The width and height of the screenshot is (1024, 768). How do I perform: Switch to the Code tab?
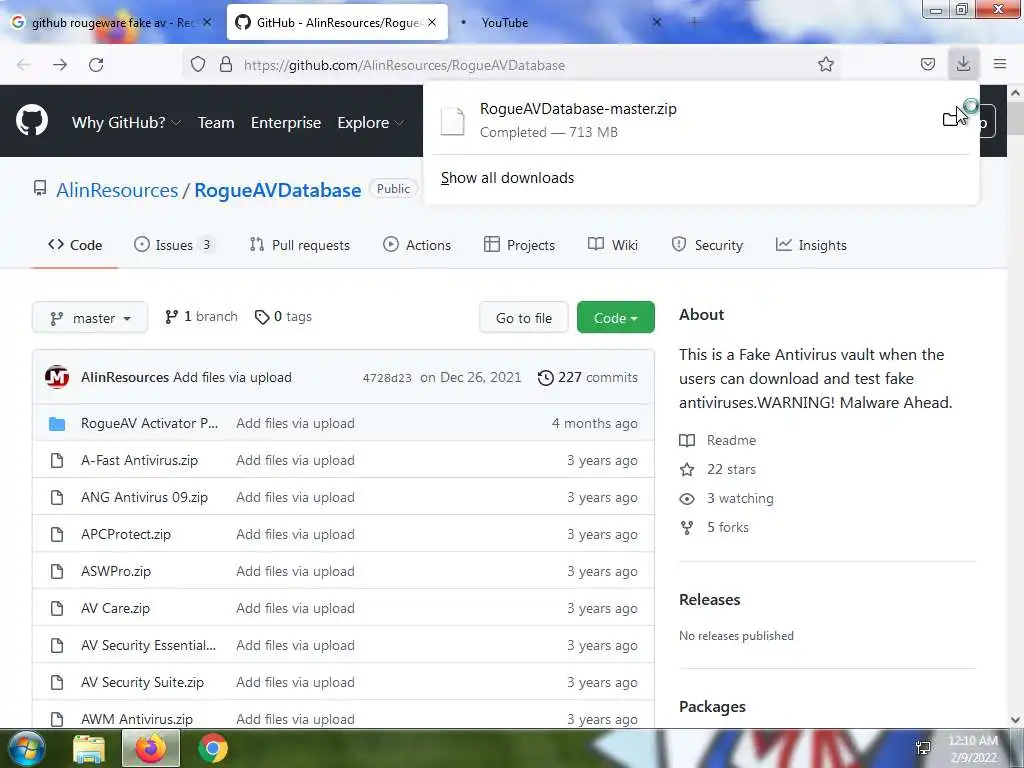pos(75,245)
